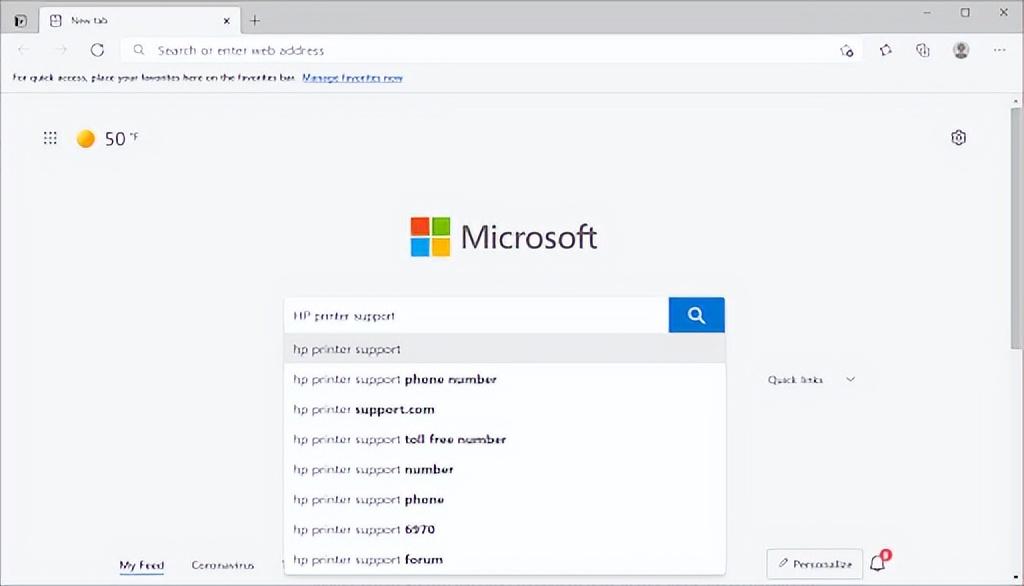The height and width of the screenshot is (586, 1024).
Task: Click the browser Back arrow
Action: point(24,50)
